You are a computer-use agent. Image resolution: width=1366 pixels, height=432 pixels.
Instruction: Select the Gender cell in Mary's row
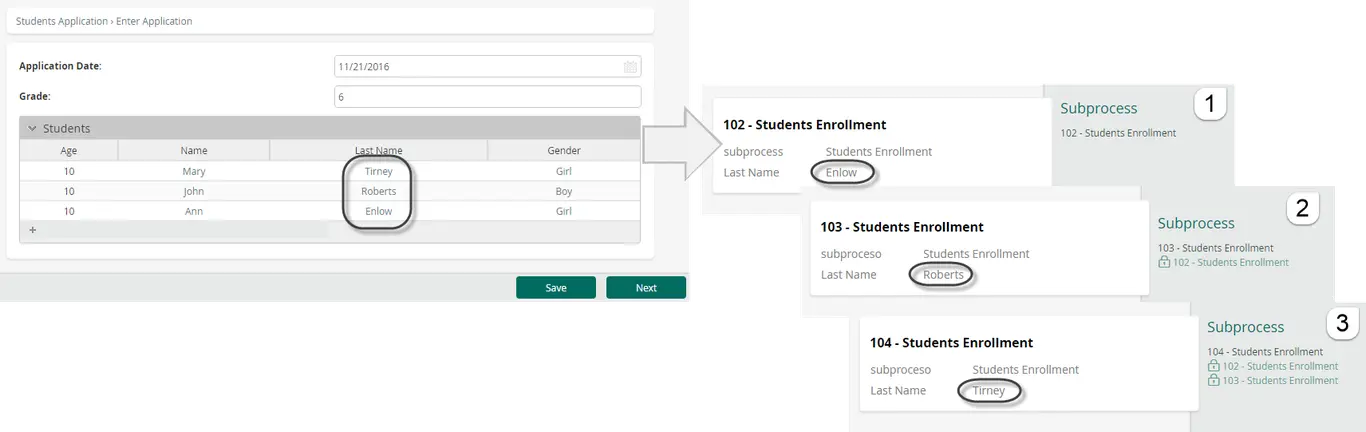click(x=564, y=171)
